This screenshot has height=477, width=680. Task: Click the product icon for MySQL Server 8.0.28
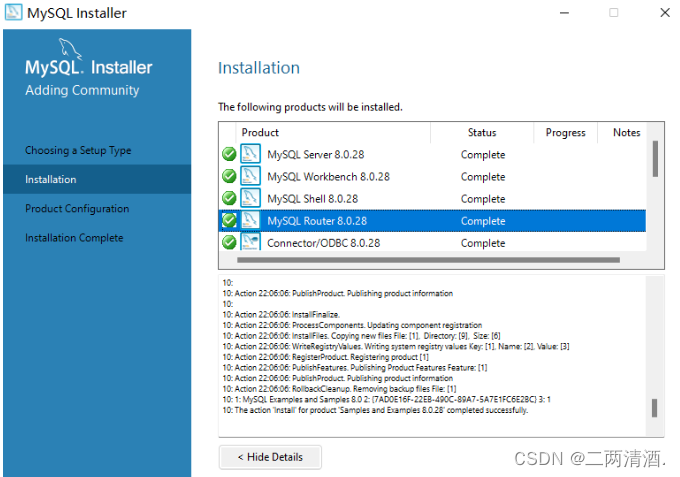(250, 154)
